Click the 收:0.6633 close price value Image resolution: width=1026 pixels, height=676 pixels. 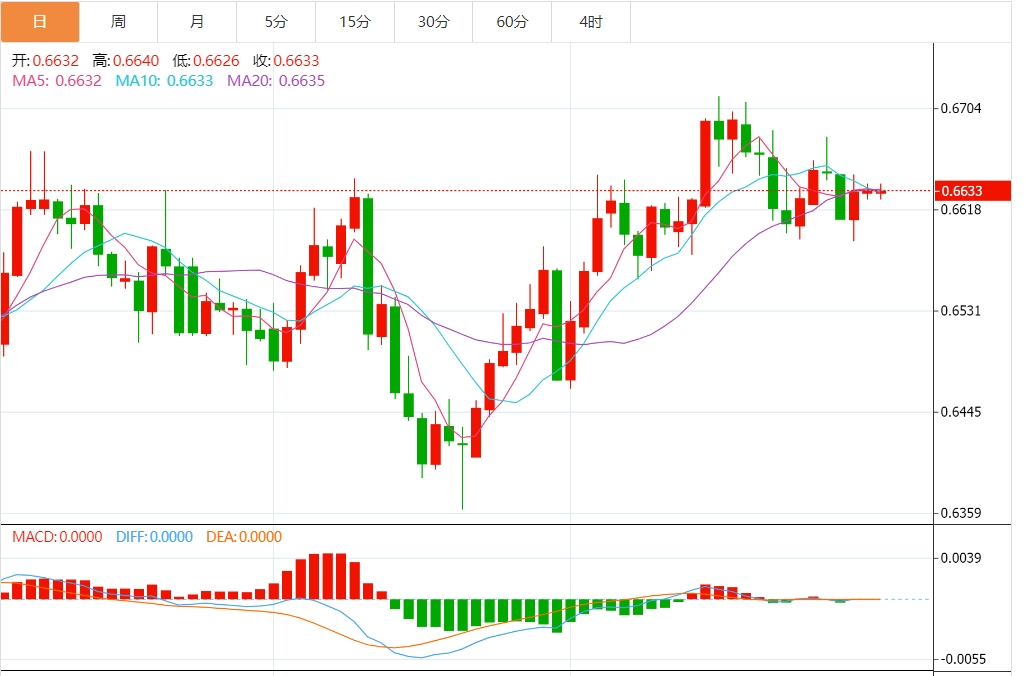(x=287, y=61)
